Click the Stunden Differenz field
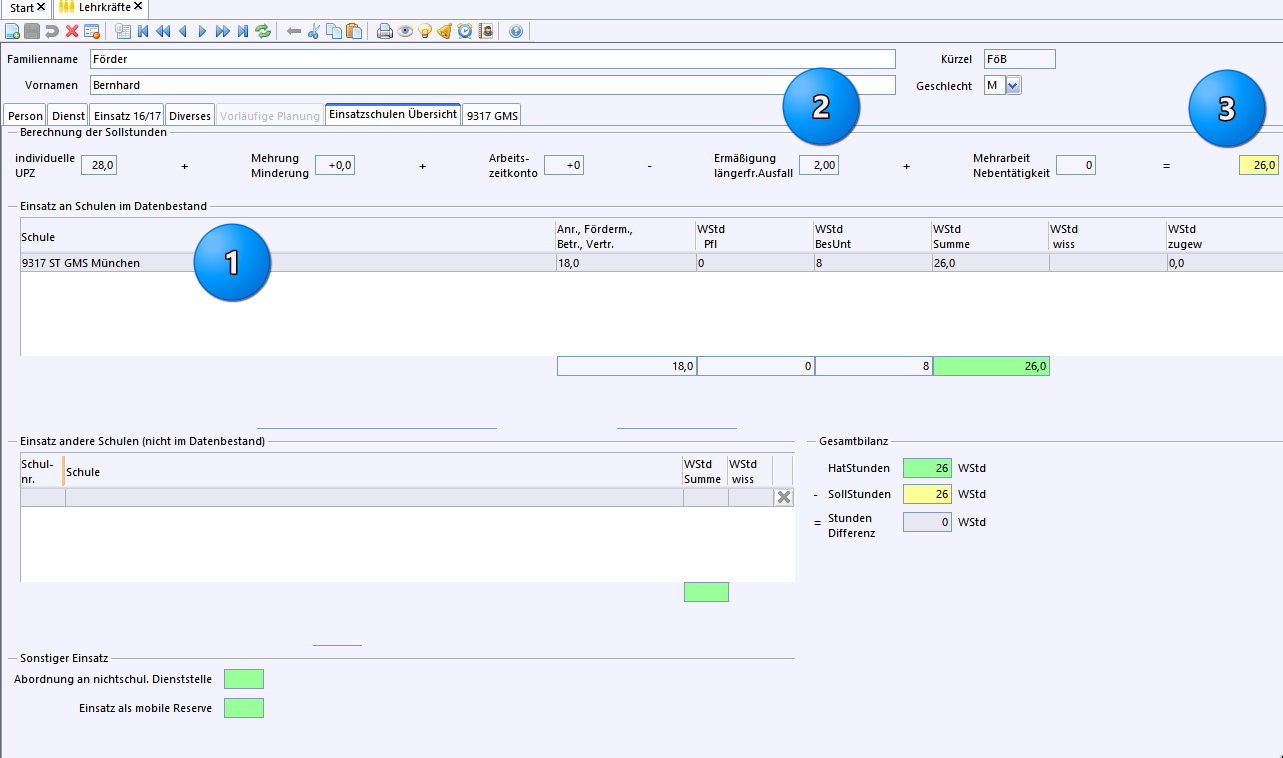This screenshot has width=1283, height=758. tap(927, 522)
